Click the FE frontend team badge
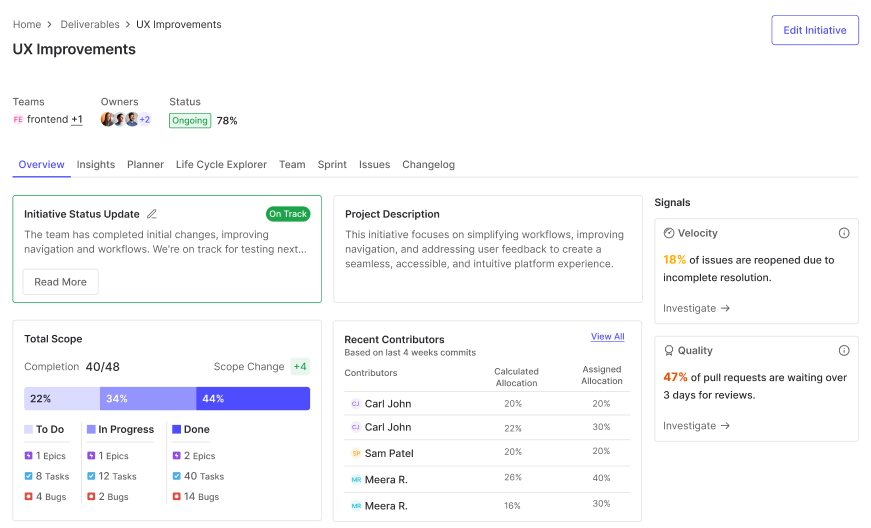871x528 pixels. [18, 119]
